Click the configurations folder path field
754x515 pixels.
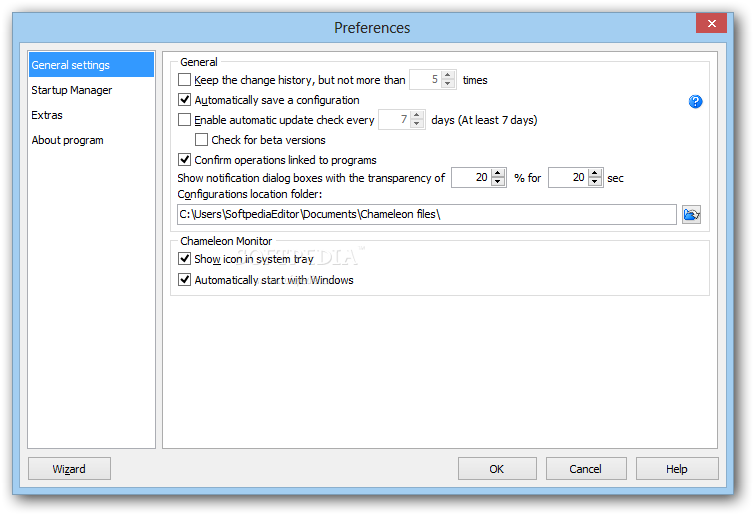(427, 214)
